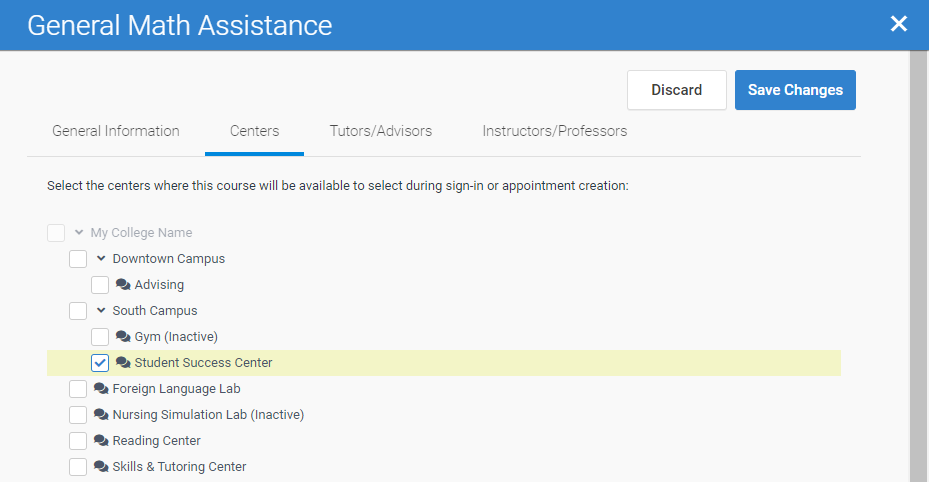Click the chat icon beside Foreign Language Lab

click(101, 389)
